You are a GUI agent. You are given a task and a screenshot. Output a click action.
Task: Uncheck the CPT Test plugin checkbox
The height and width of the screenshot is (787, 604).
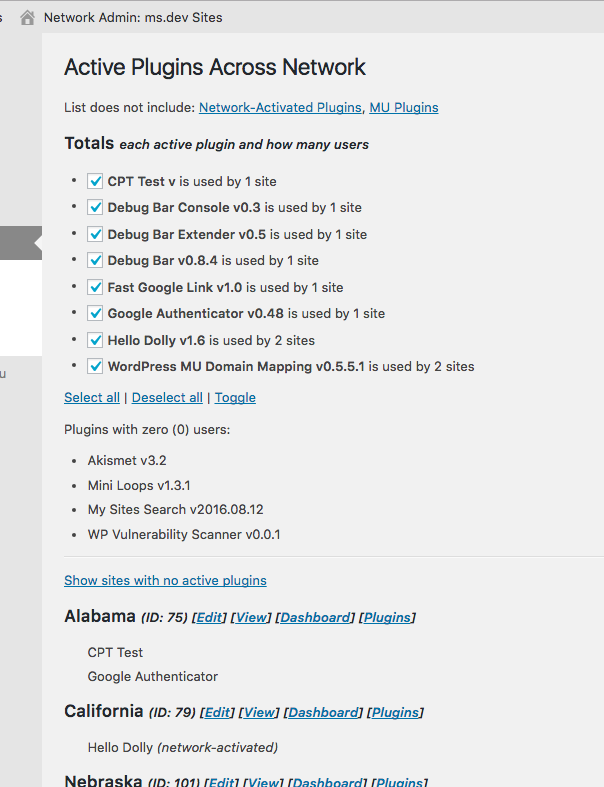95,181
